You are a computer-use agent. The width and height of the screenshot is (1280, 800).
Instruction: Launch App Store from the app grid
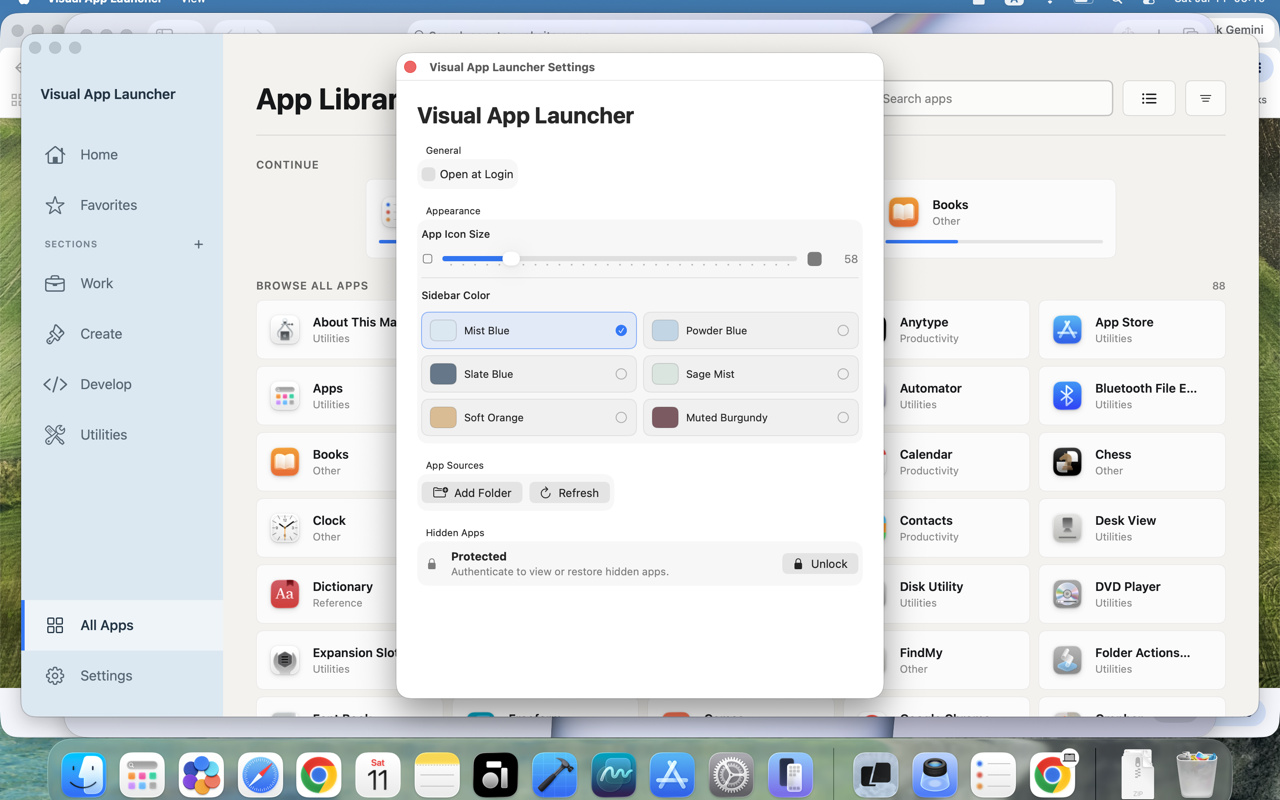point(1132,330)
